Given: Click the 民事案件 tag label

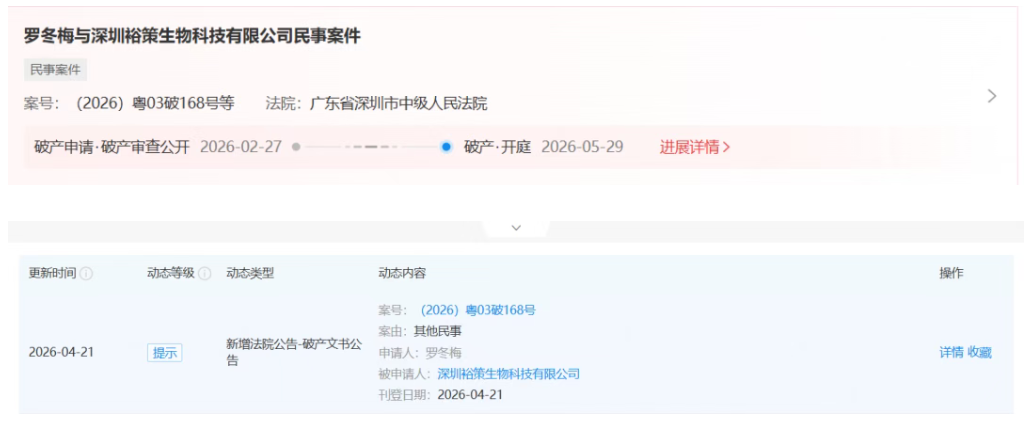Looking at the screenshot, I should click(x=55, y=70).
